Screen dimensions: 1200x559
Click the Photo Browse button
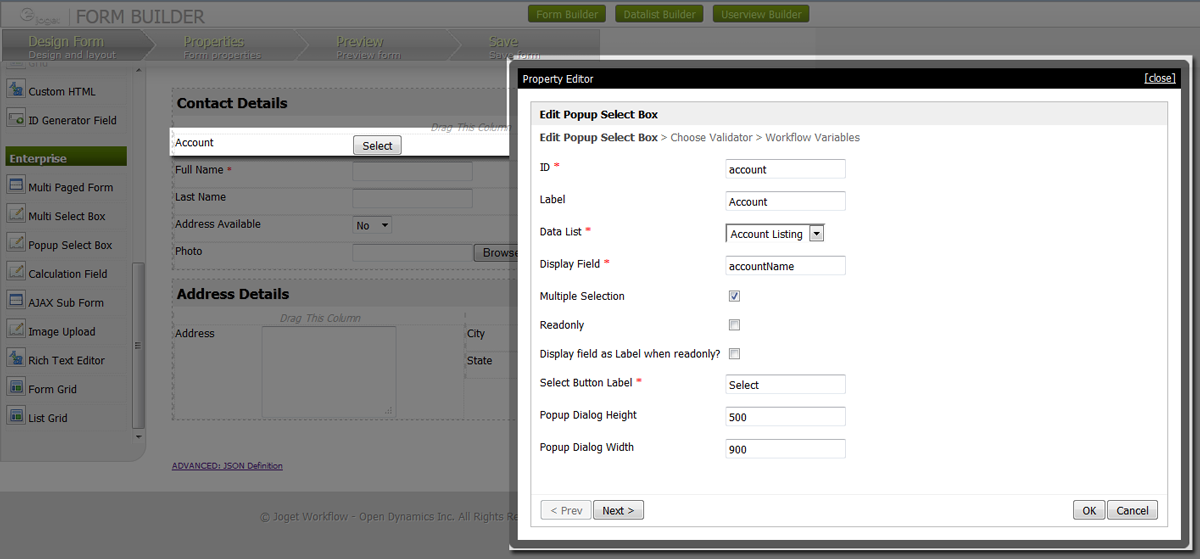[495, 253]
